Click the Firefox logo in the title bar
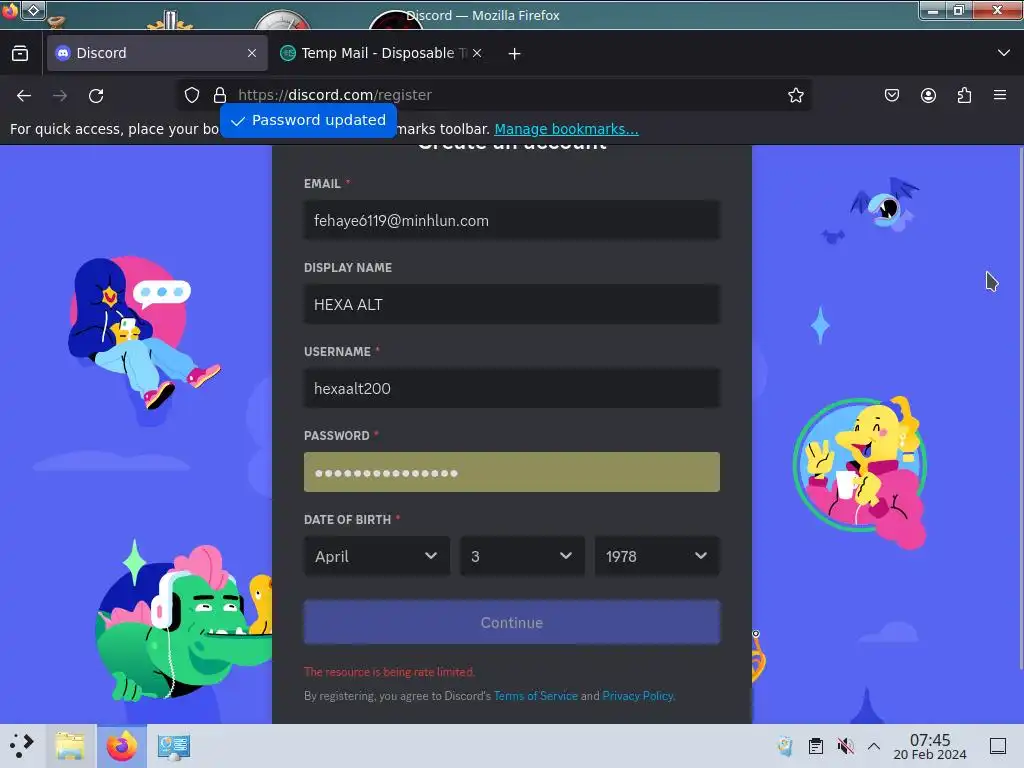Viewport: 1024px width, 768px height. pos(9,10)
